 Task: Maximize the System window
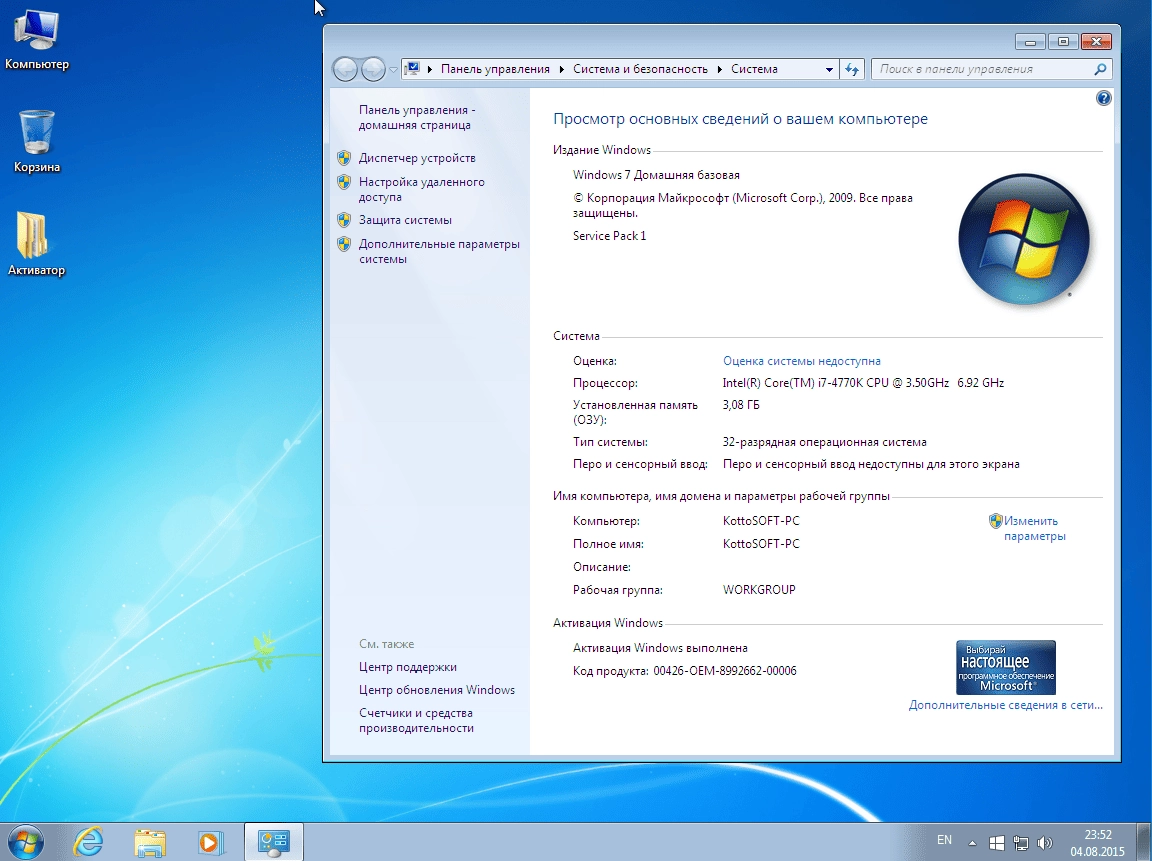click(x=1063, y=42)
